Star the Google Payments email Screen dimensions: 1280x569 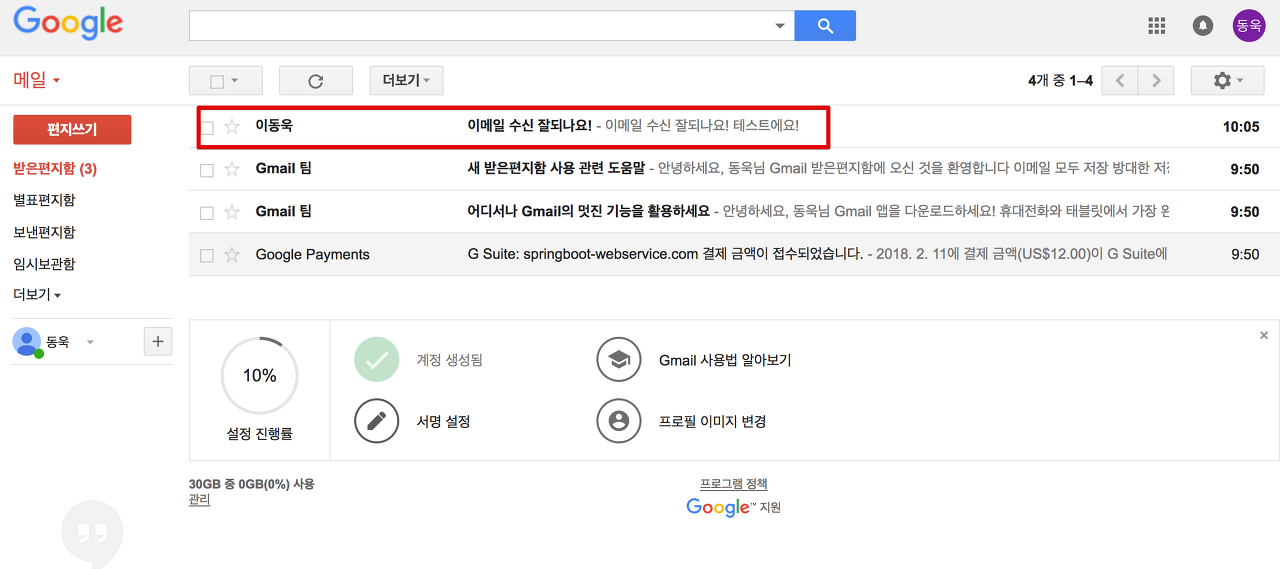(x=232, y=255)
